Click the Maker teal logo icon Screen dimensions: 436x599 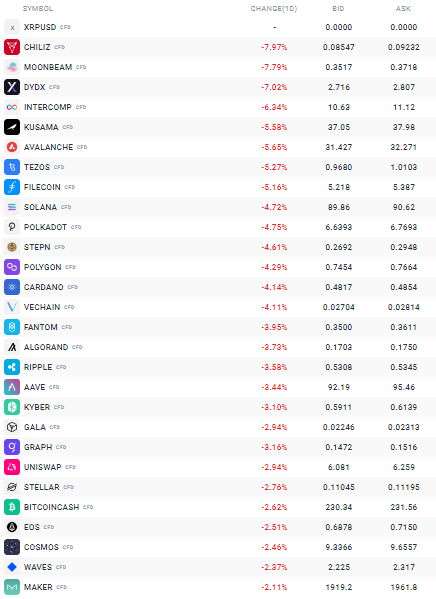click(12, 587)
